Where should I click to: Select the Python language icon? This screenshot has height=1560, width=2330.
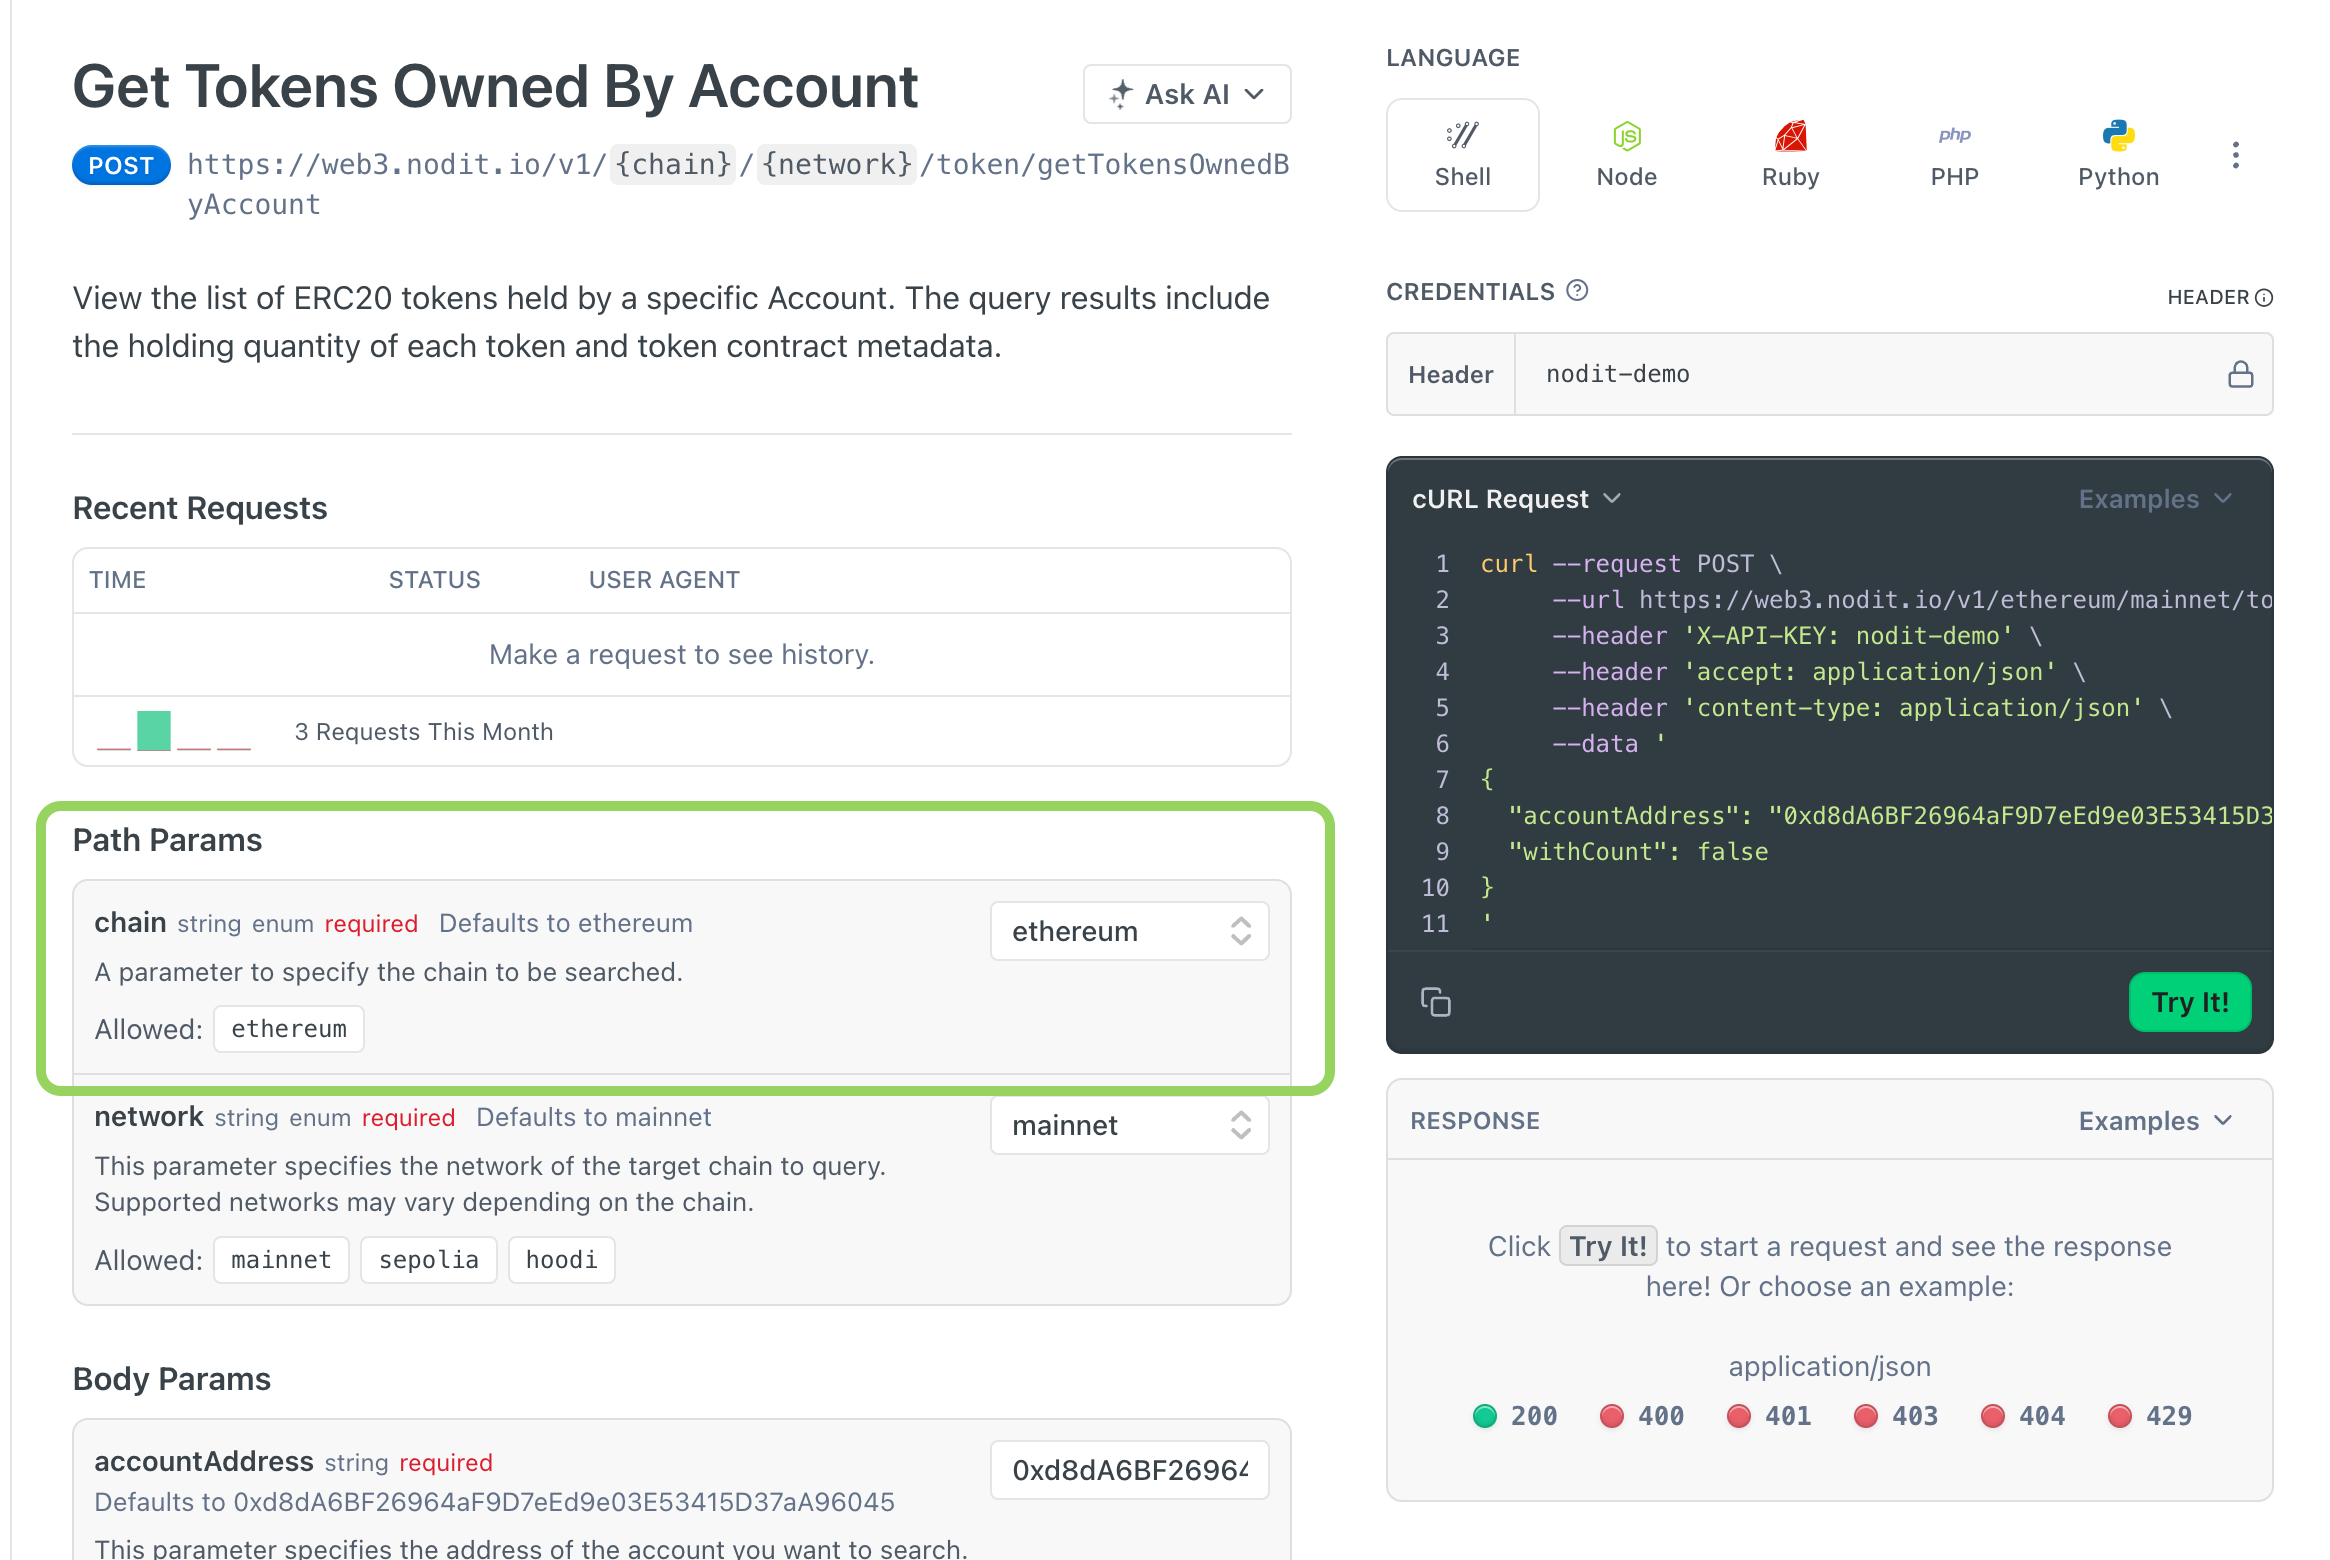click(x=2118, y=155)
